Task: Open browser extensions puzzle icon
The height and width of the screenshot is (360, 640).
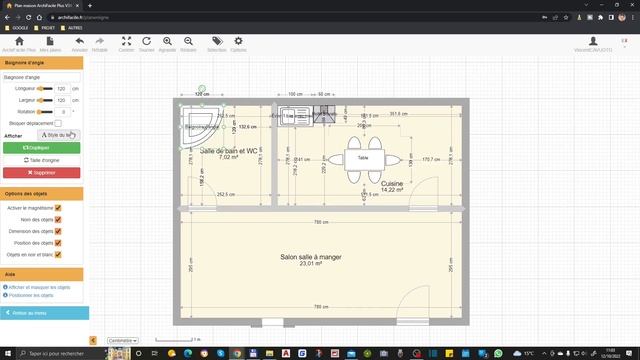Action: (x=600, y=18)
